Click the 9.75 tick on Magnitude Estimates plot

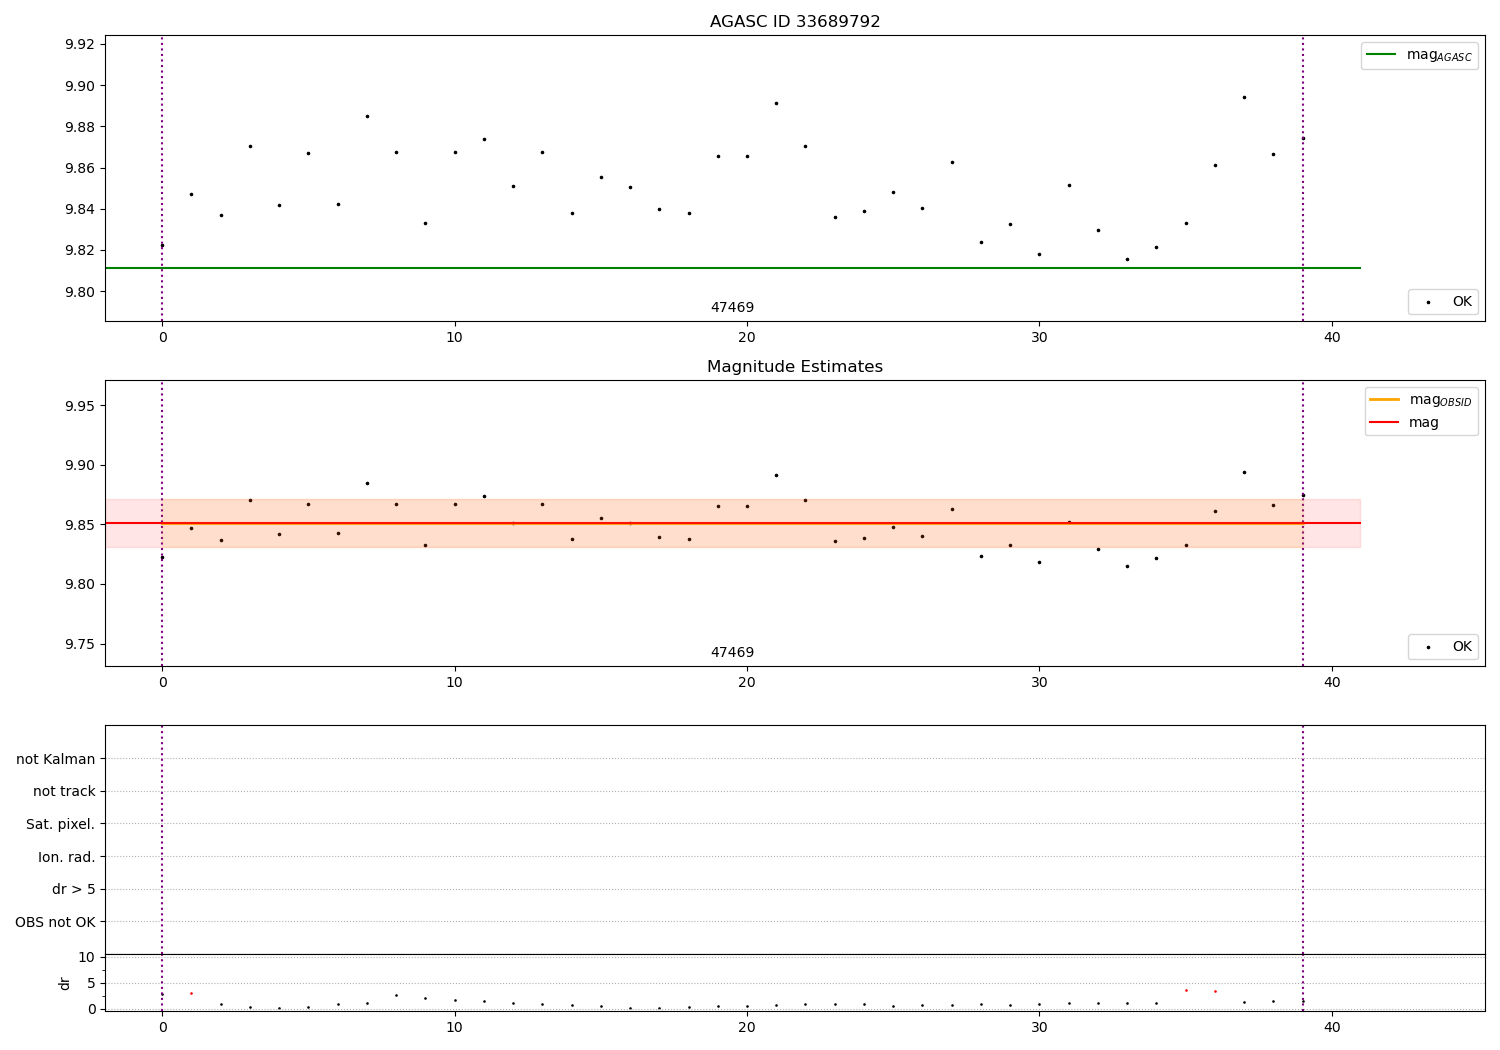[79, 644]
